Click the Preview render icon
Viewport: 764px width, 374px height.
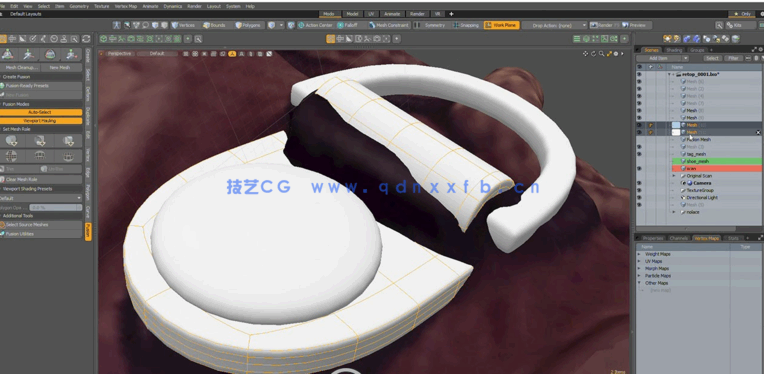point(625,25)
